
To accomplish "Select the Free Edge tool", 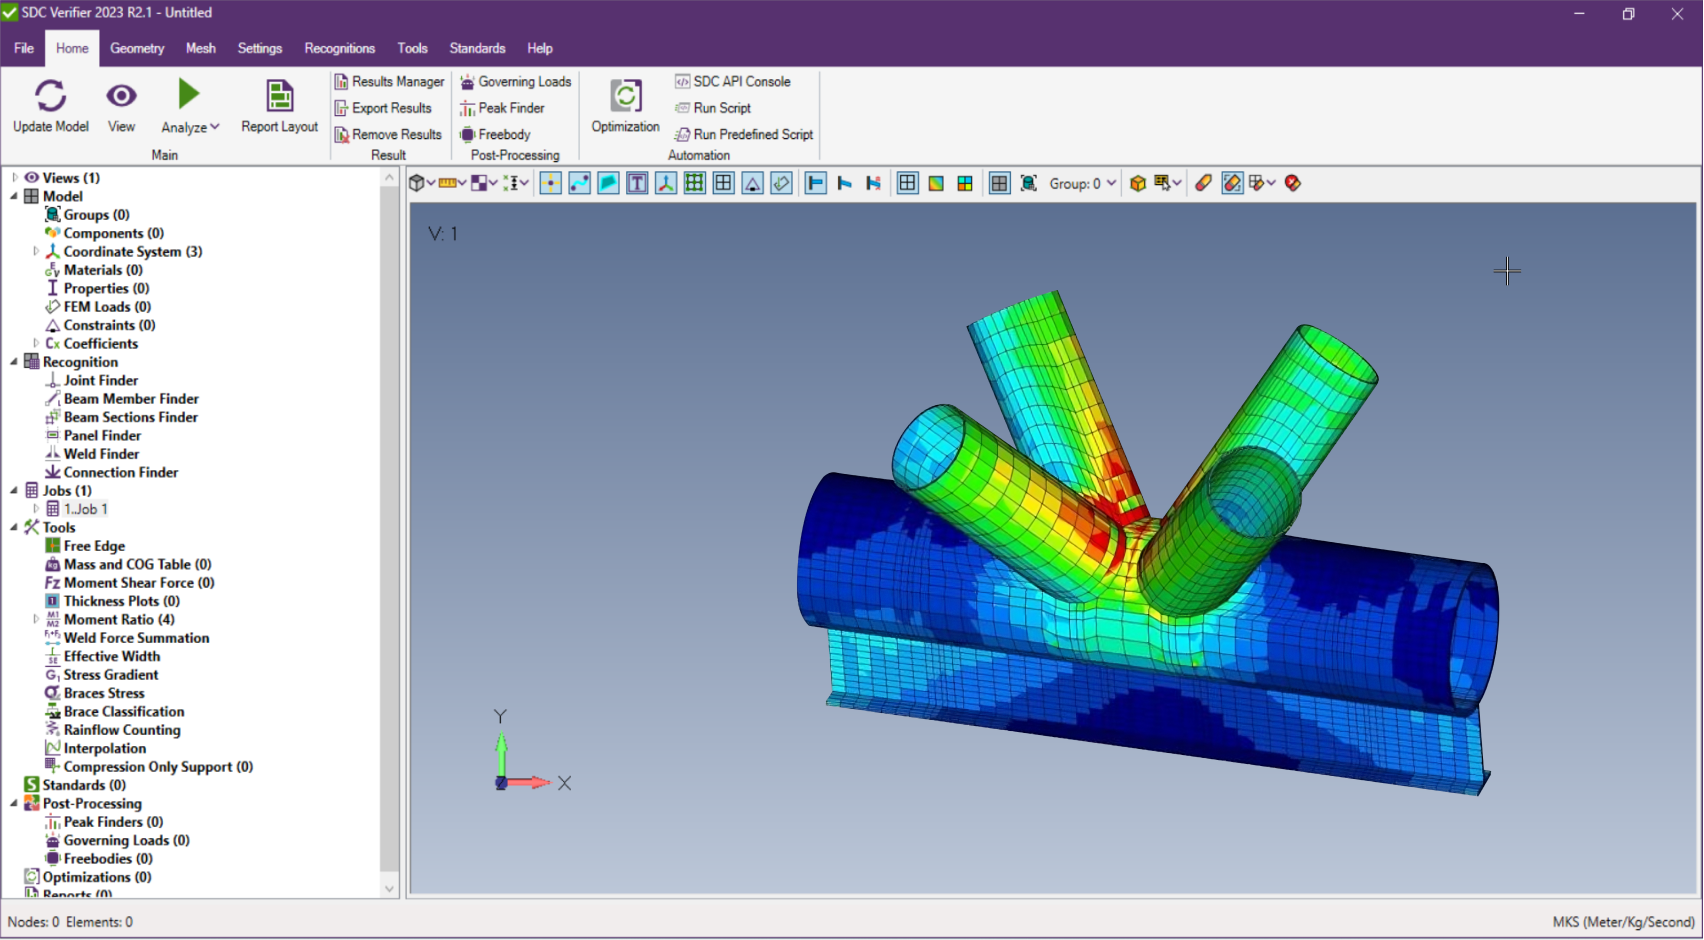I will tap(93, 545).
